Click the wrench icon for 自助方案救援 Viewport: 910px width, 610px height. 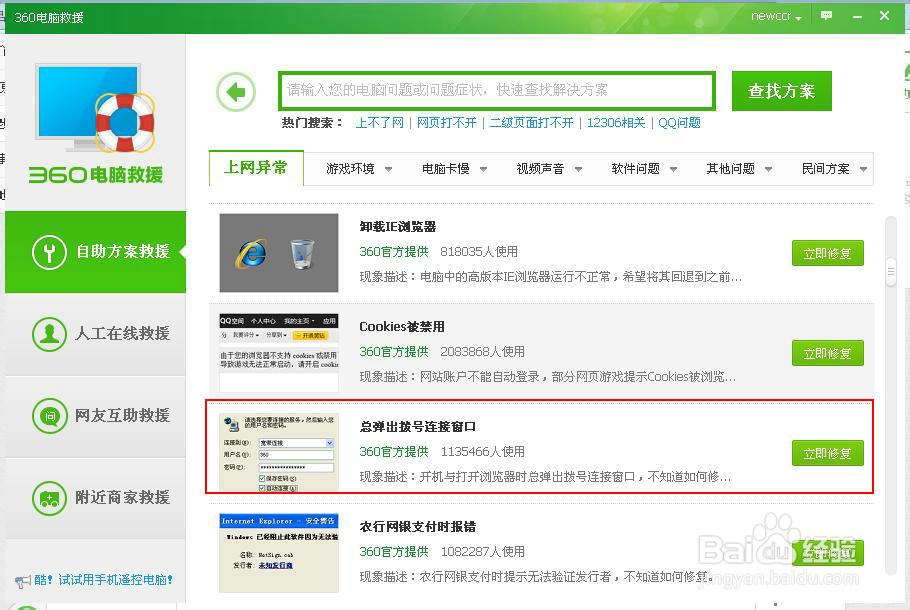tap(49, 252)
